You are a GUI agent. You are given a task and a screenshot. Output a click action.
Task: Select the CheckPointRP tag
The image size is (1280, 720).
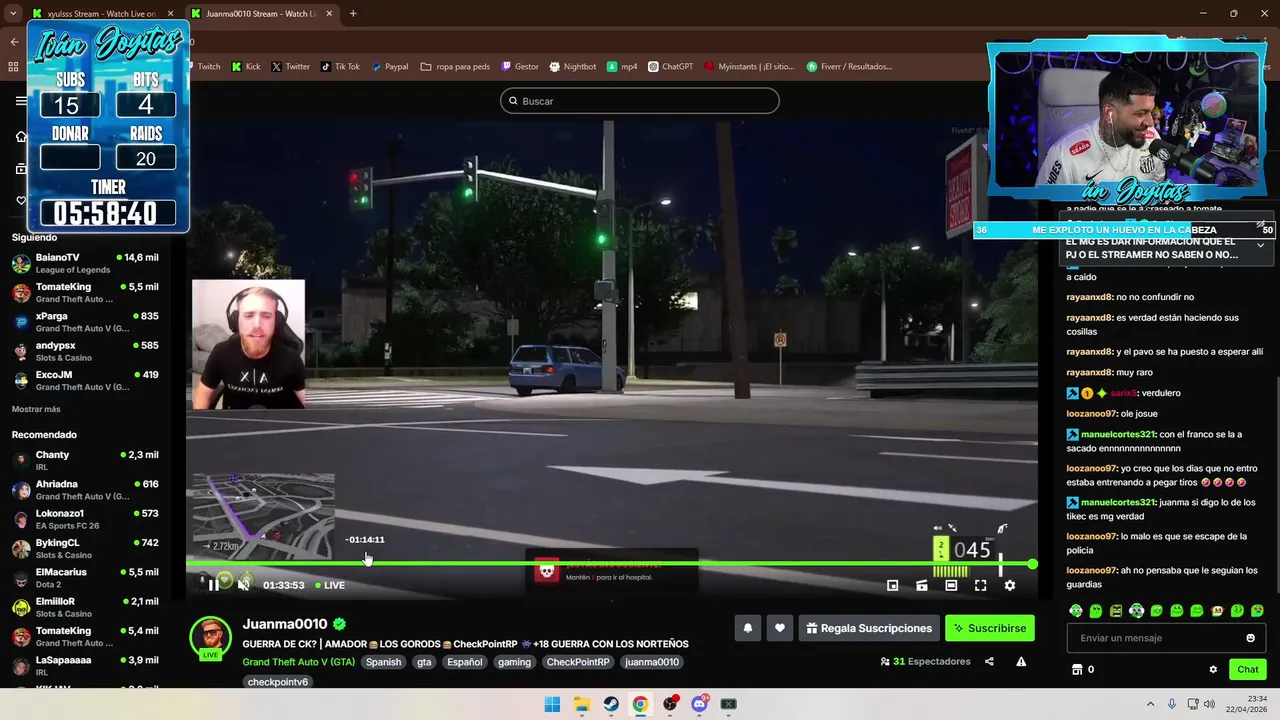[578, 662]
